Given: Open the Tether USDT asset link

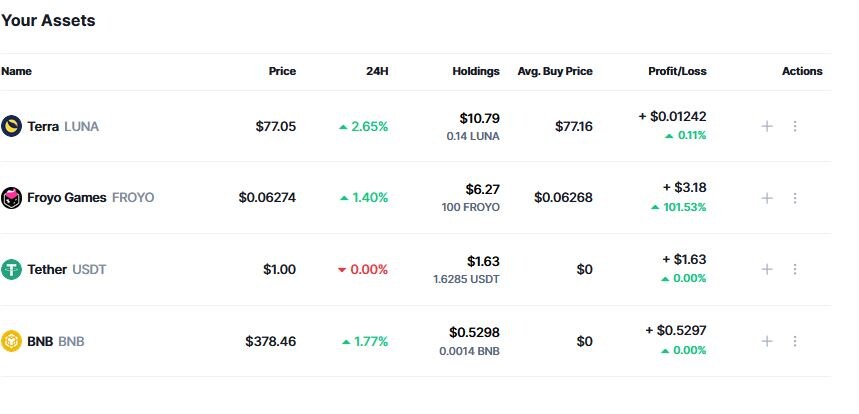Looking at the screenshot, I should (67, 269).
